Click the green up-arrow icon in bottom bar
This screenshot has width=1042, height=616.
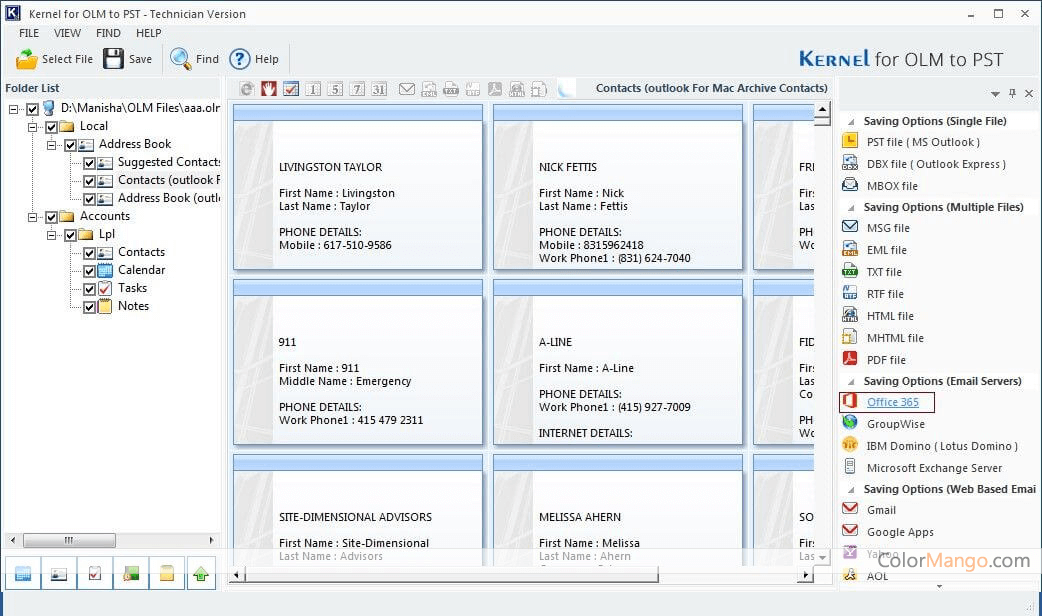point(201,574)
